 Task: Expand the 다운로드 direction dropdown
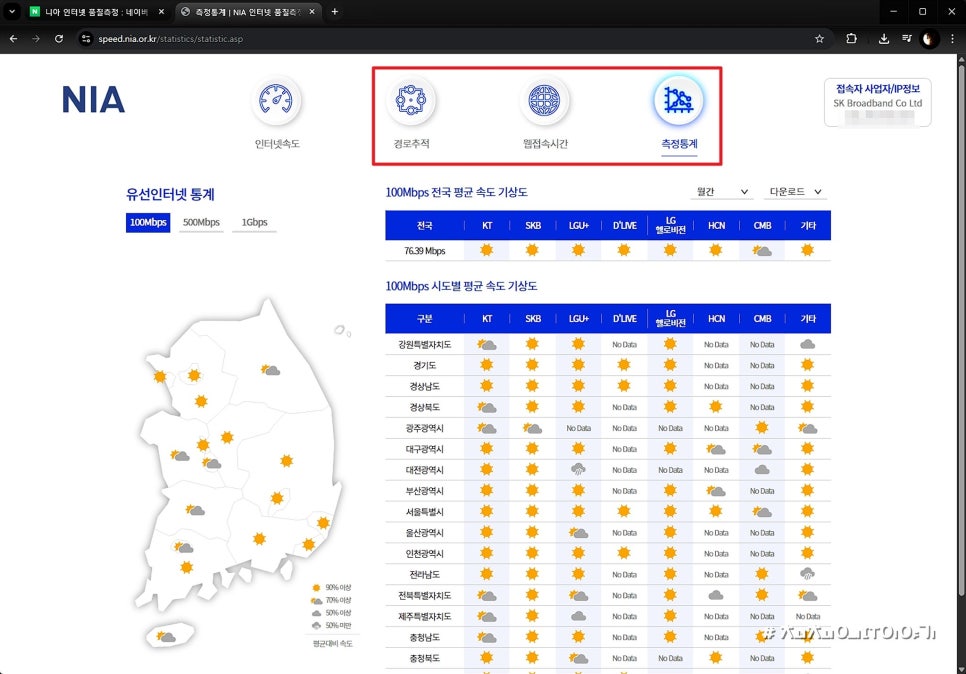[795, 192]
